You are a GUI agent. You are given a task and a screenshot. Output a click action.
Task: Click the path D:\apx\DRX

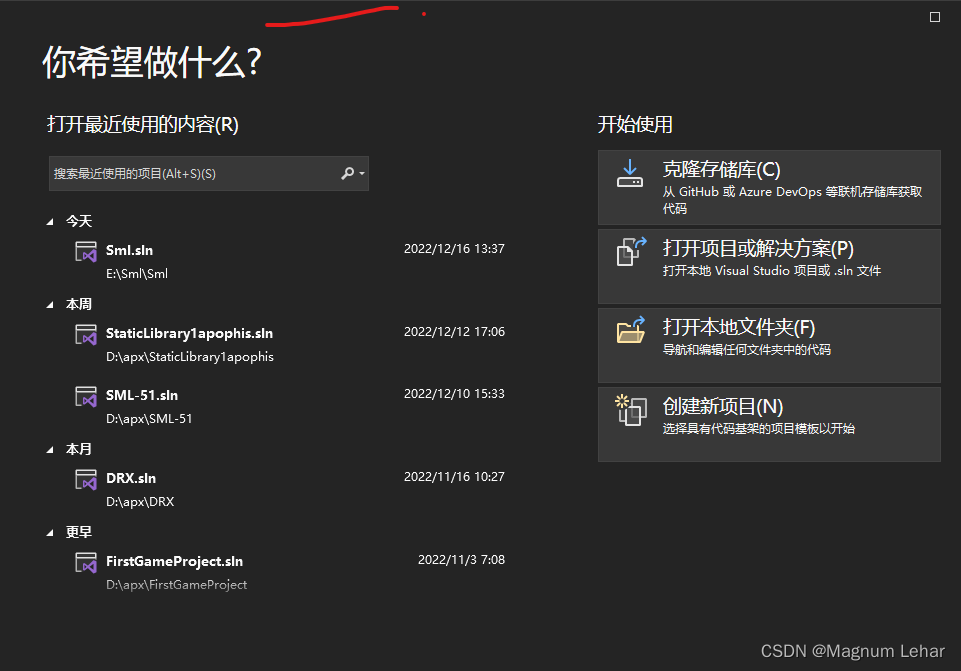[140, 502]
